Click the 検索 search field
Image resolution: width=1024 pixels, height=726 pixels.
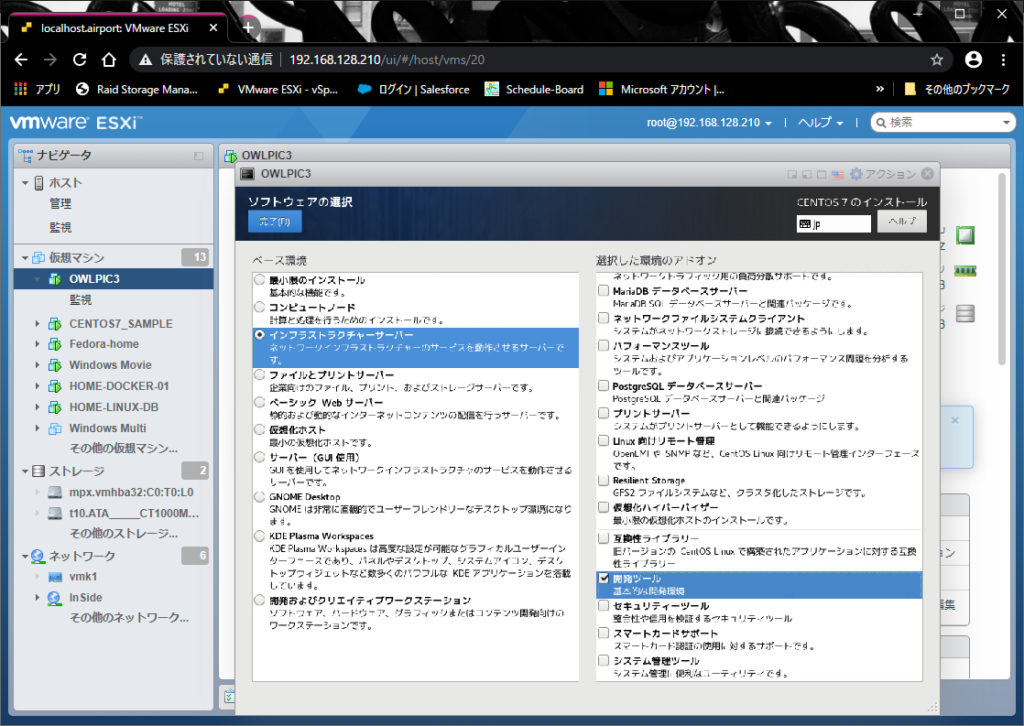tap(944, 123)
